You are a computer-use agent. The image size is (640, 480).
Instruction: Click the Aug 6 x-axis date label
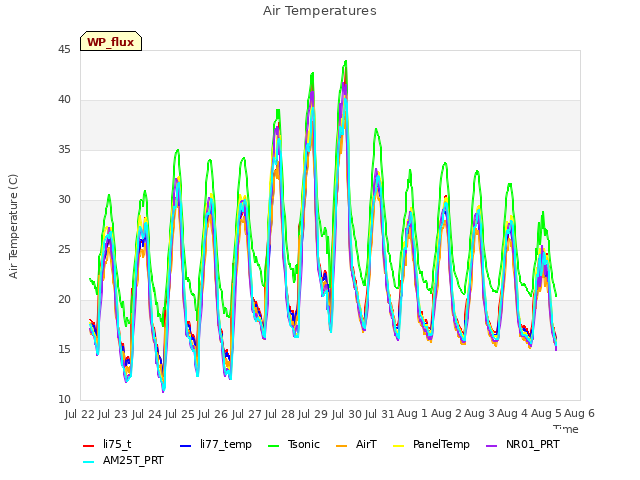[x=579, y=413]
